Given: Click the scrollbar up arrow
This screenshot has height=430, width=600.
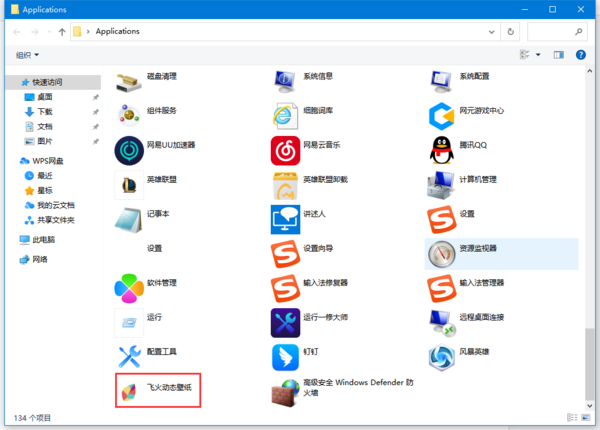Looking at the screenshot, I should (x=589, y=71).
